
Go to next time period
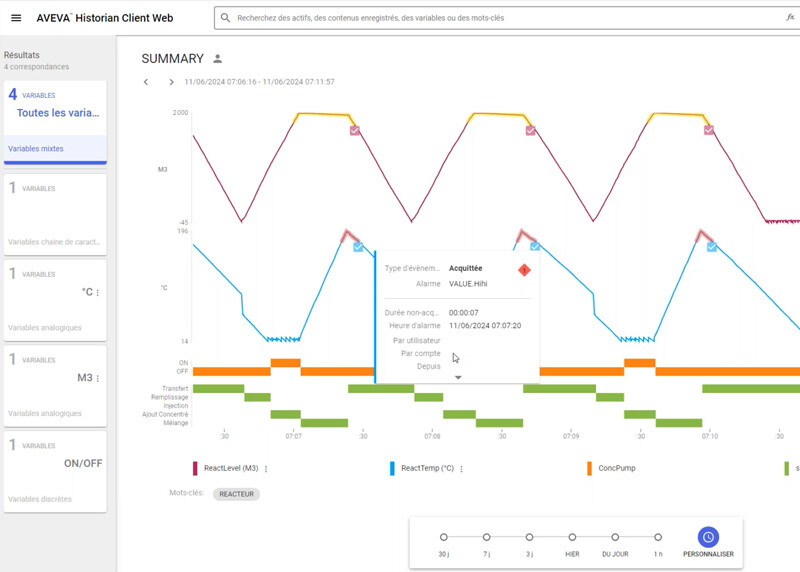(x=171, y=82)
